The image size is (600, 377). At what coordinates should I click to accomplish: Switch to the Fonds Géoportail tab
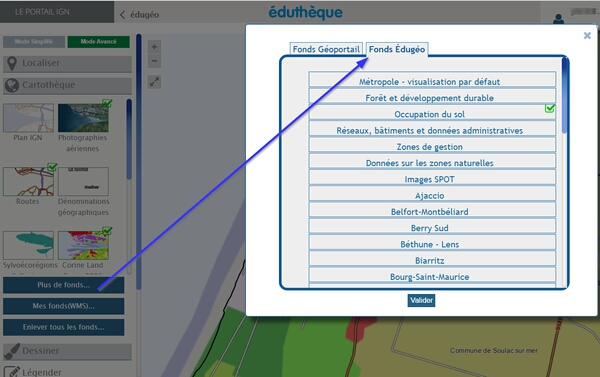click(326, 49)
